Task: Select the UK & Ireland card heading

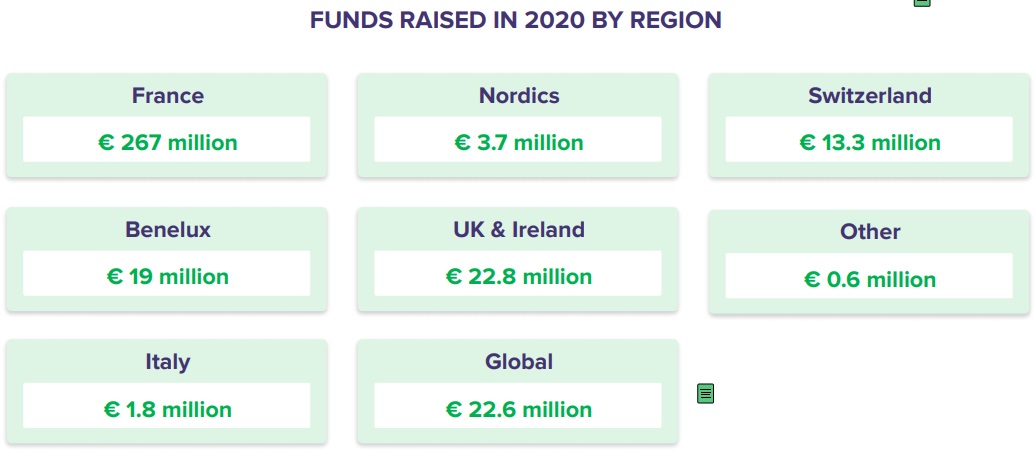Action: 519,230
